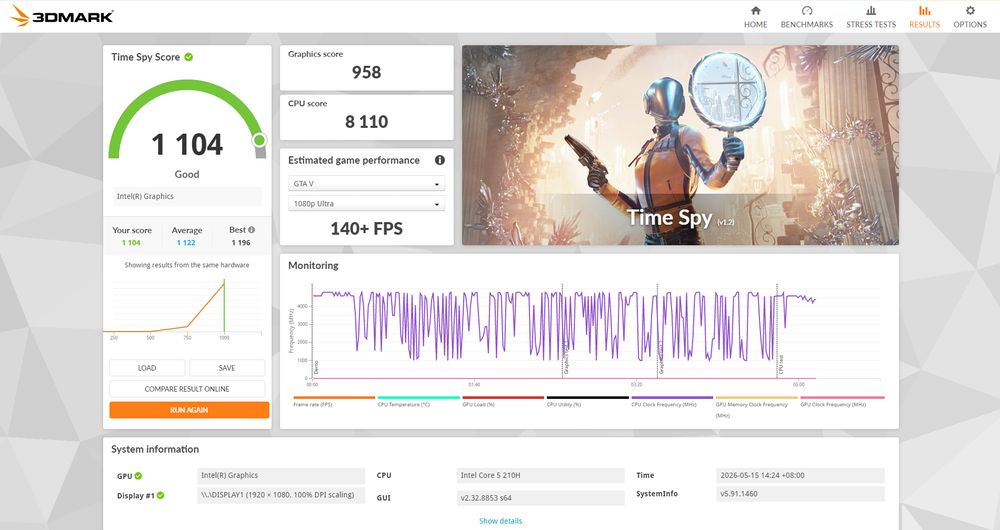Click Your score value 1 104
This screenshot has height=530, width=1000.
tap(131, 243)
